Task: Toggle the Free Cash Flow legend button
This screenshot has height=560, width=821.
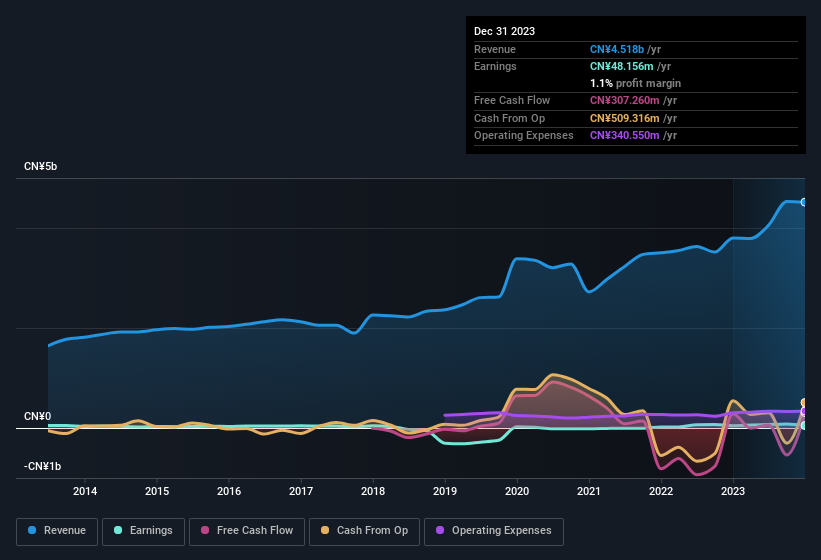Action: (x=247, y=531)
